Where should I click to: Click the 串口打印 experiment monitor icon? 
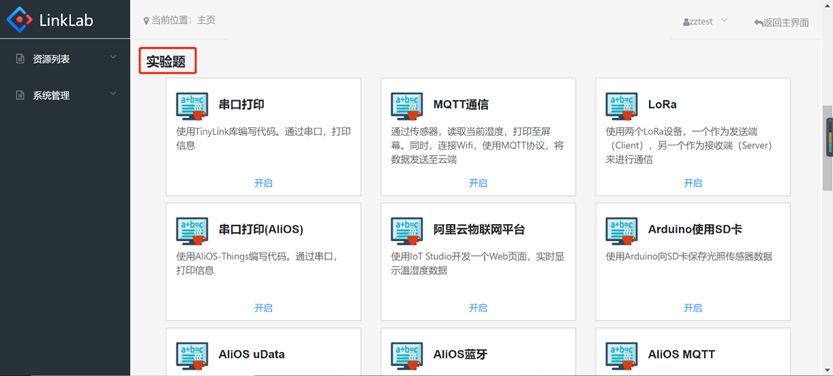pyautogui.click(x=192, y=106)
